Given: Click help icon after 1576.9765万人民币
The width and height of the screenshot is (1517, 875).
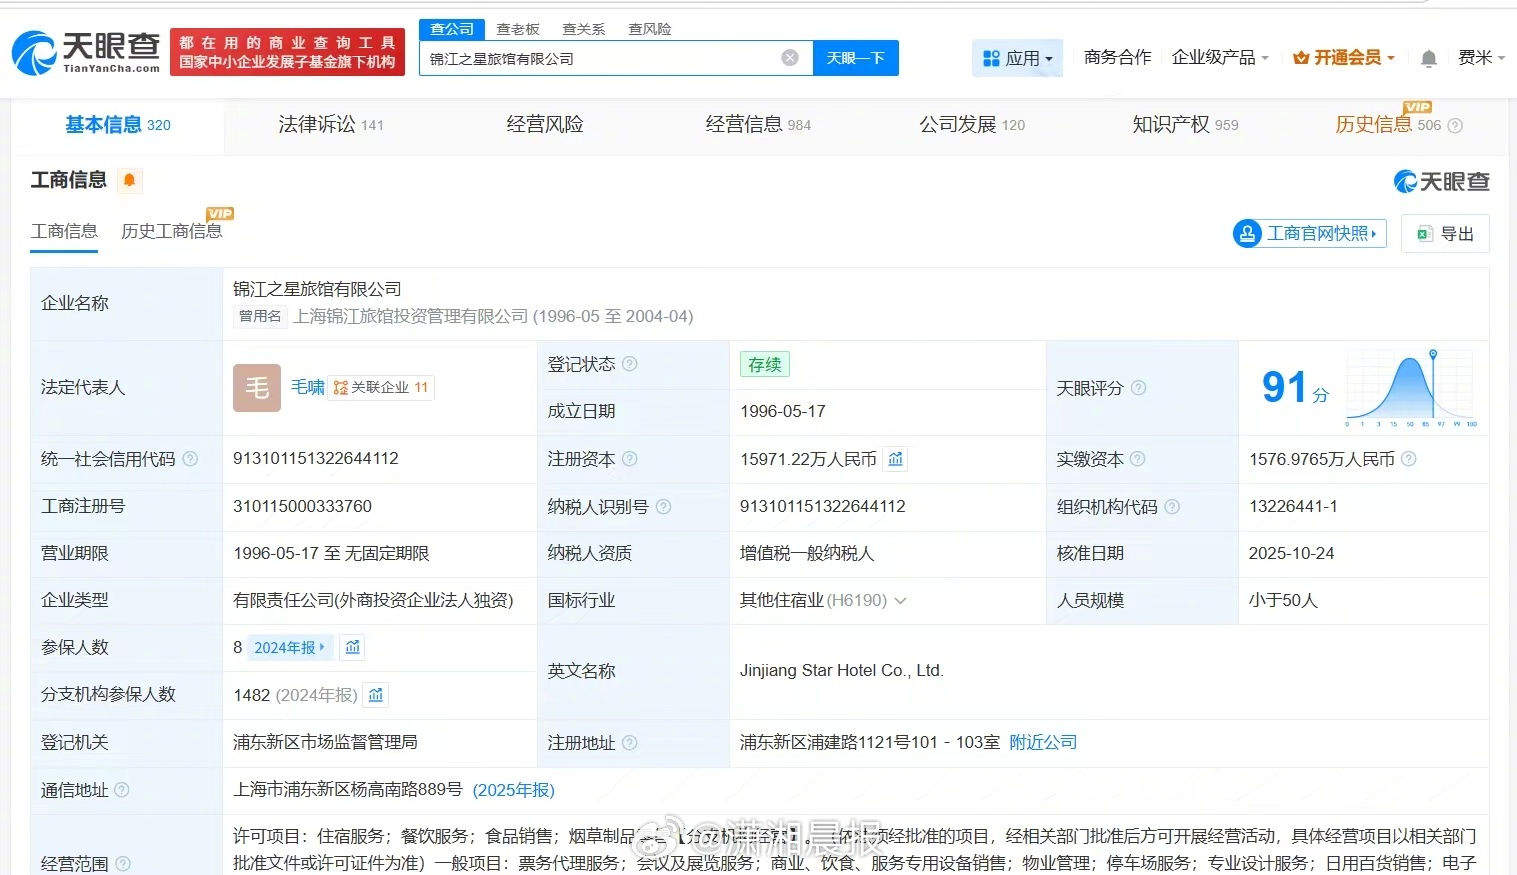Looking at the screenshot, I should (1409, 459).
